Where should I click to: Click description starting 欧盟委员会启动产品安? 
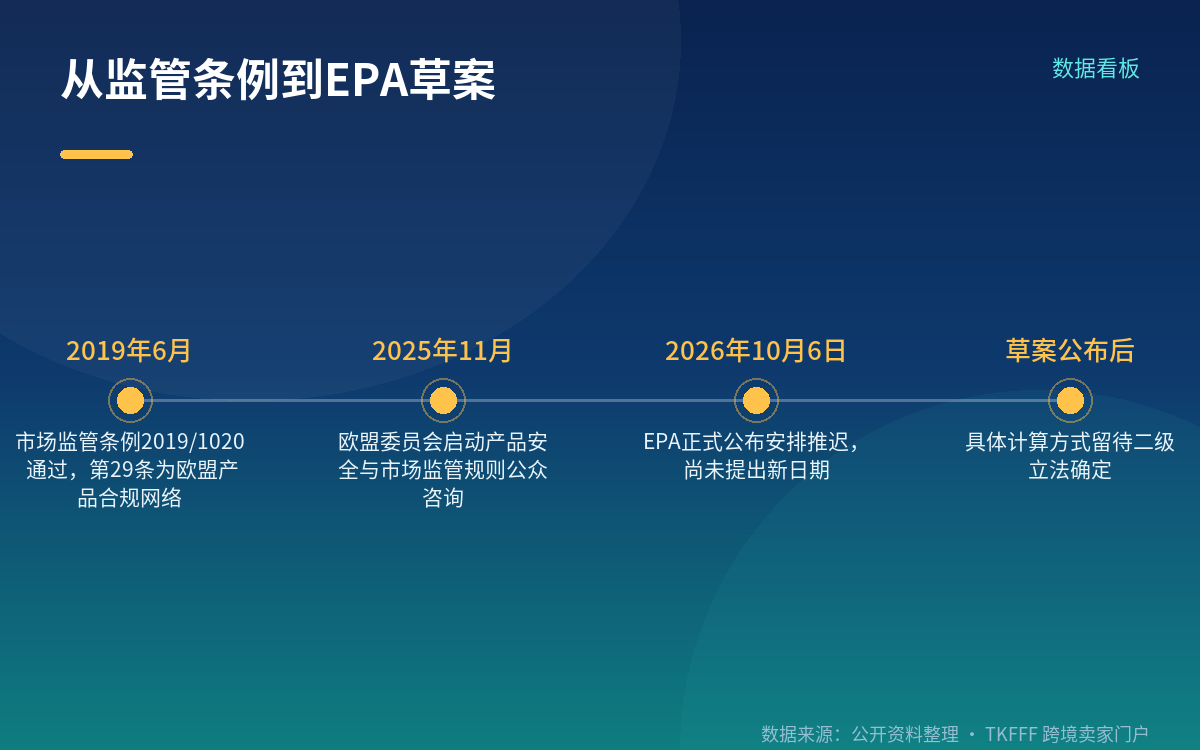443,469
